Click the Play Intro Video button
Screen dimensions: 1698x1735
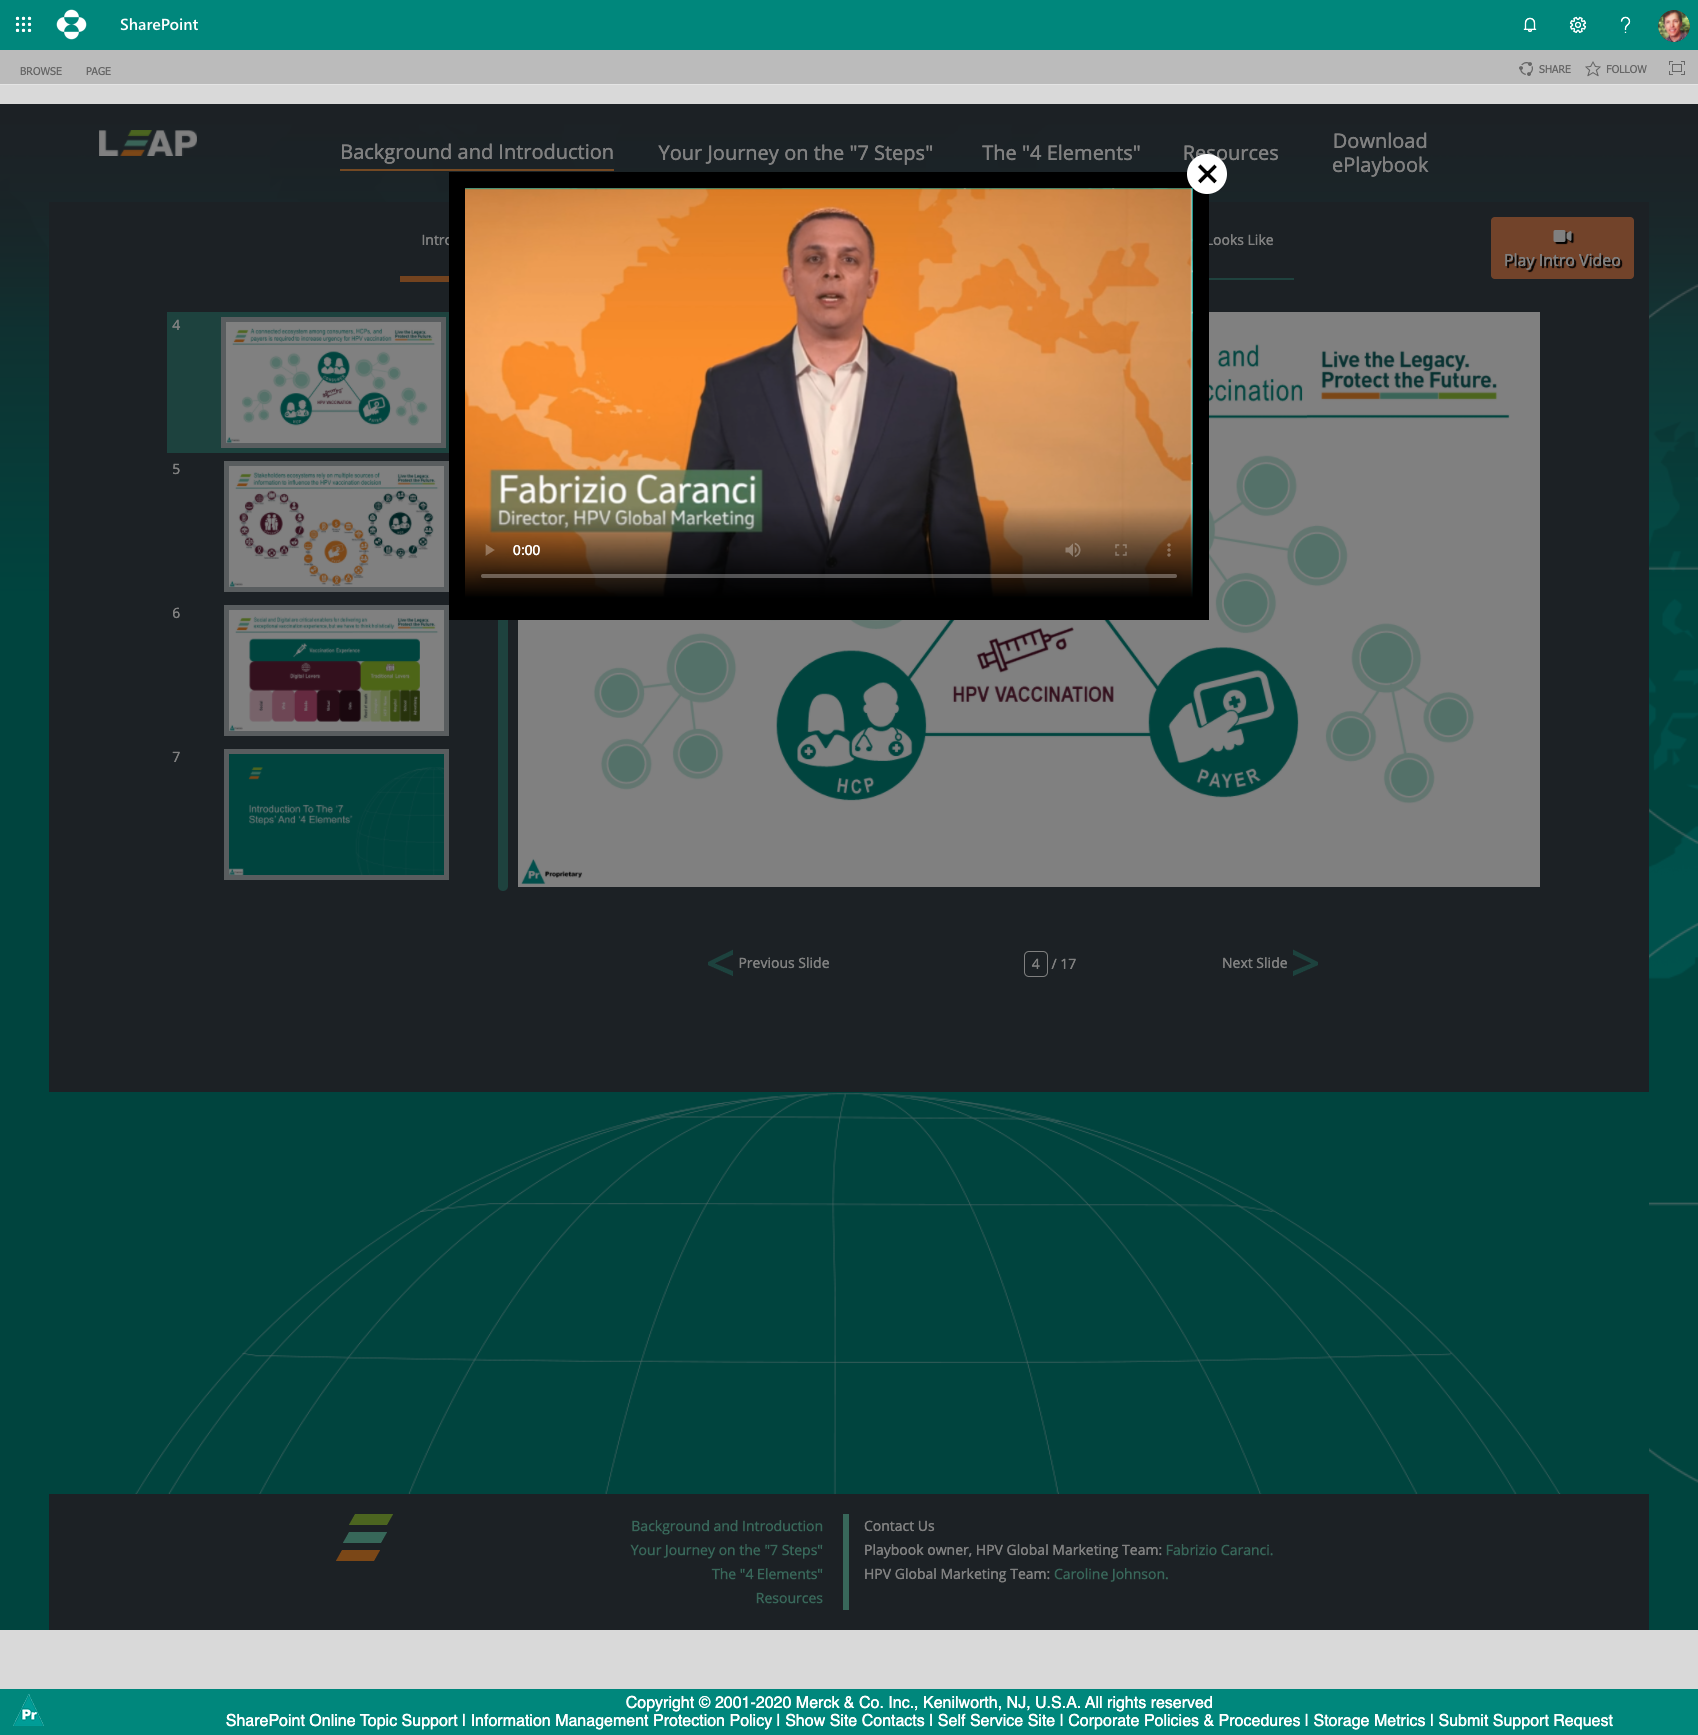1561,248
